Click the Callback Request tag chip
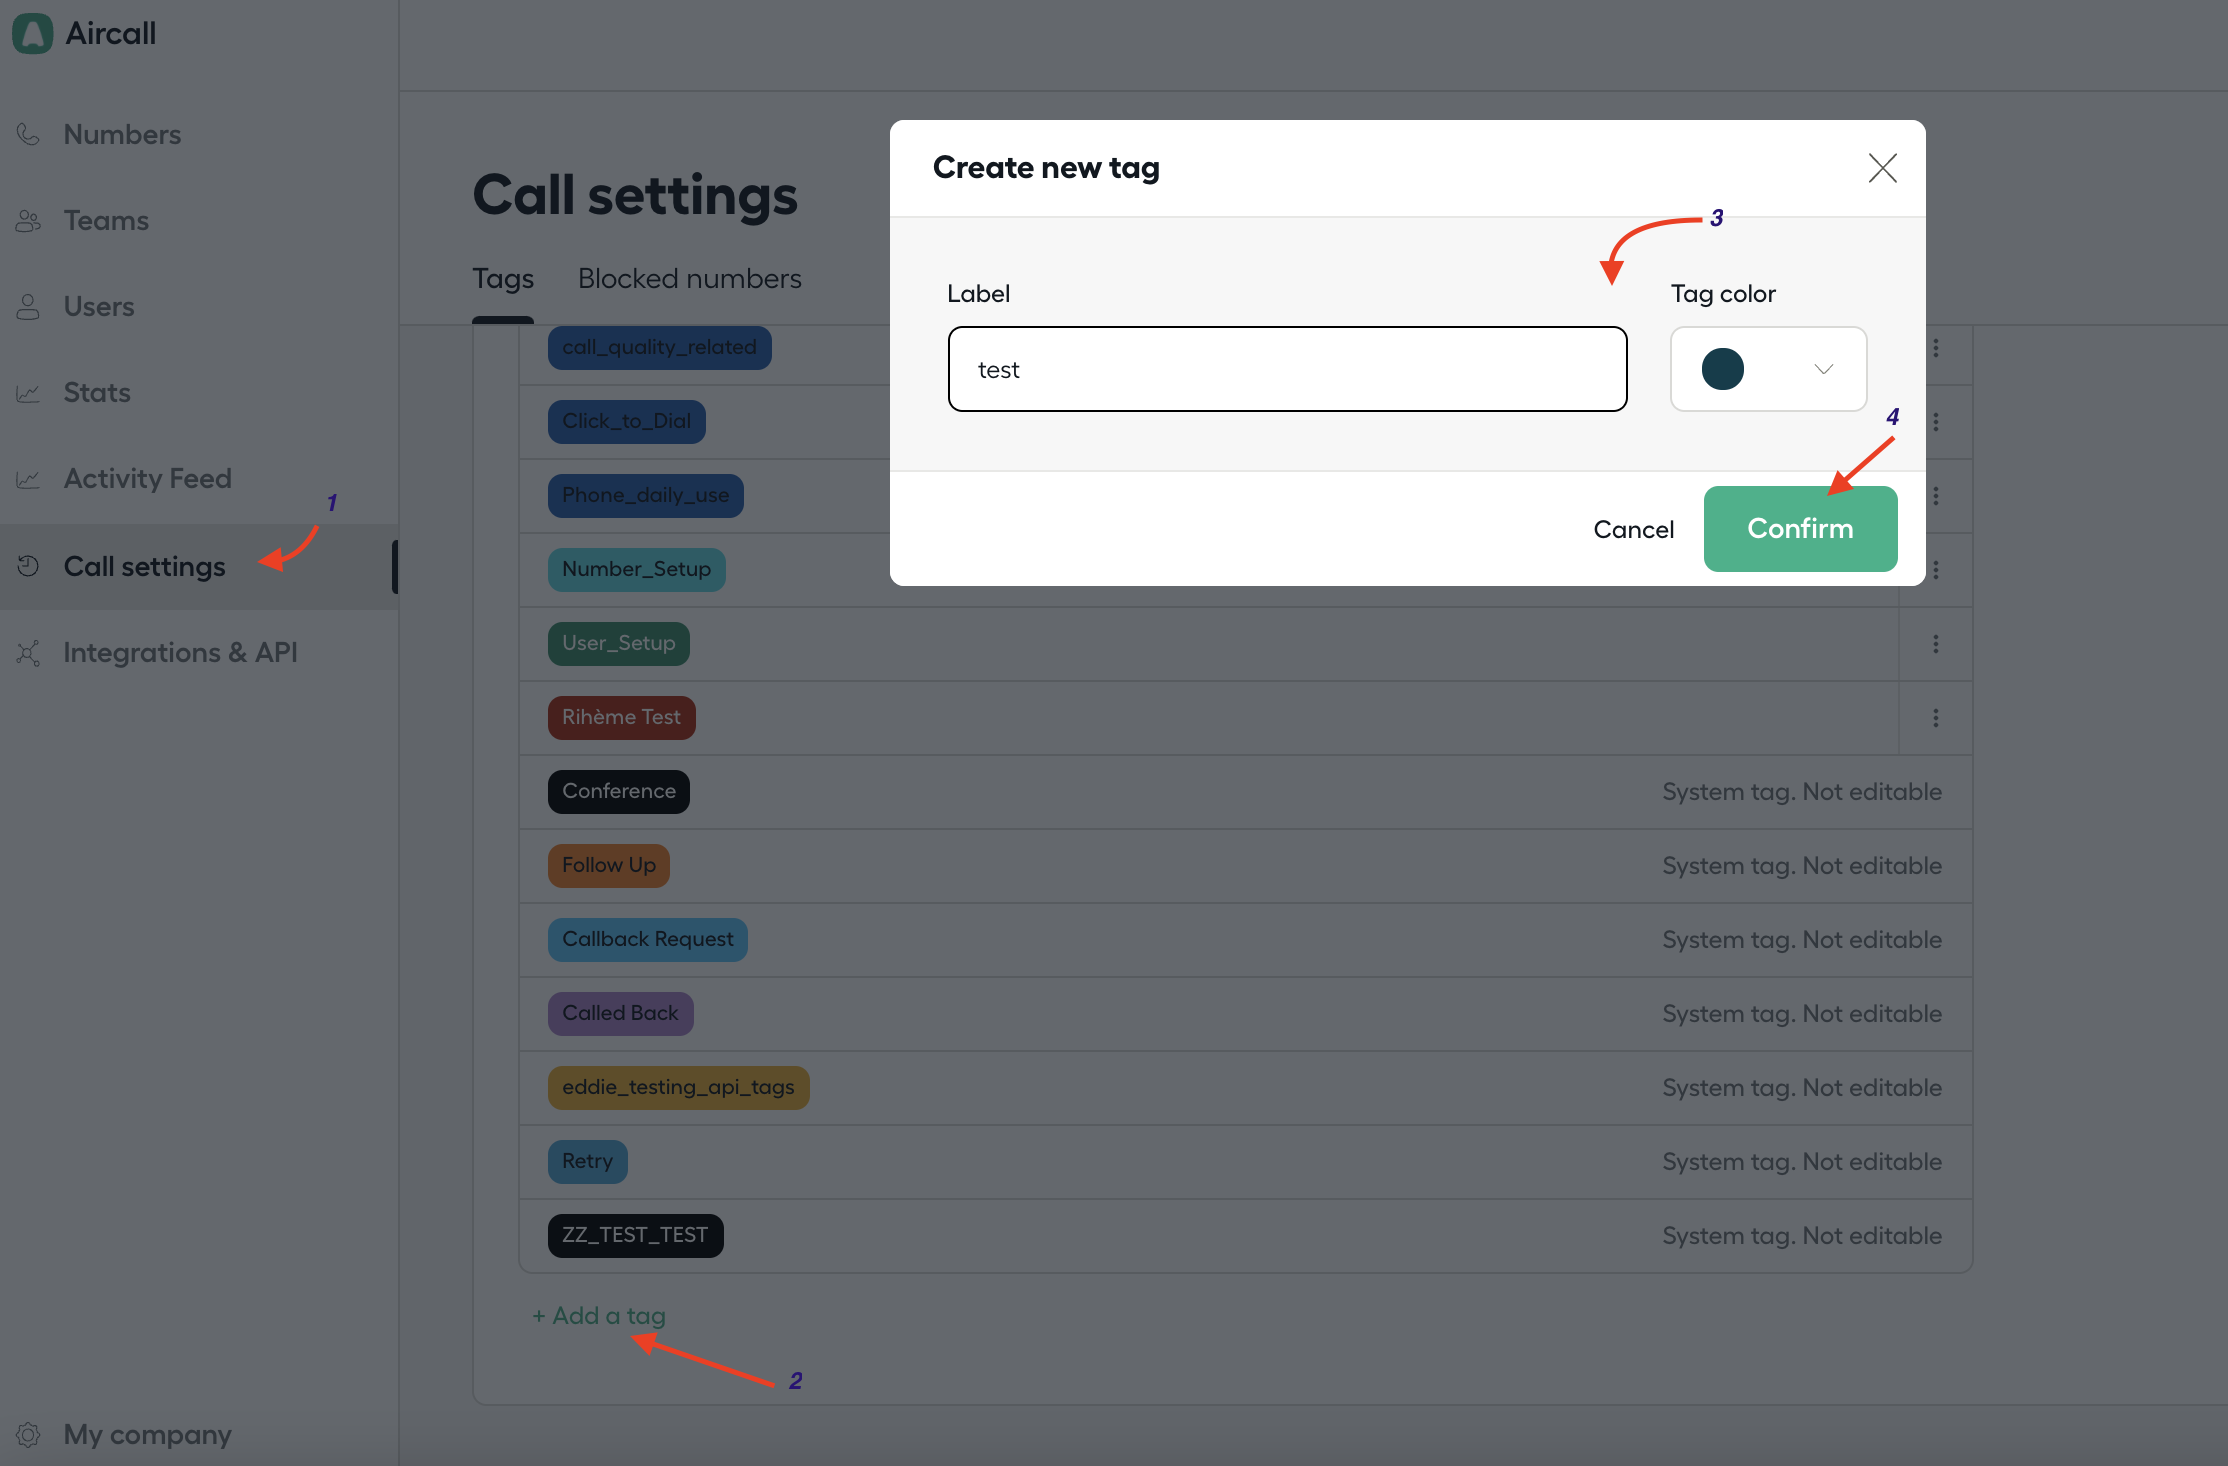The image size is (2228, 1466). pyautogui.click(x=647, y=939)
